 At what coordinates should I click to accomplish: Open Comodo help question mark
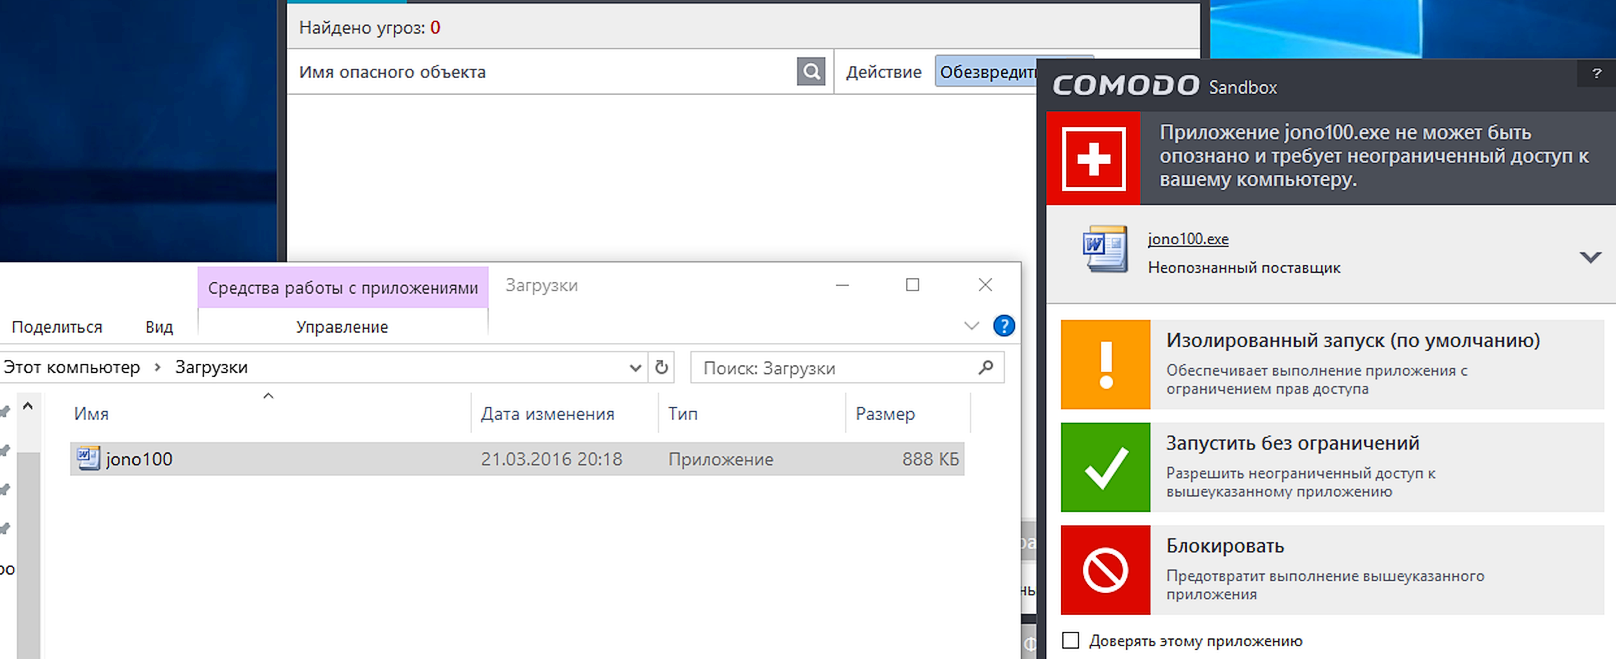coord(1596,73)
